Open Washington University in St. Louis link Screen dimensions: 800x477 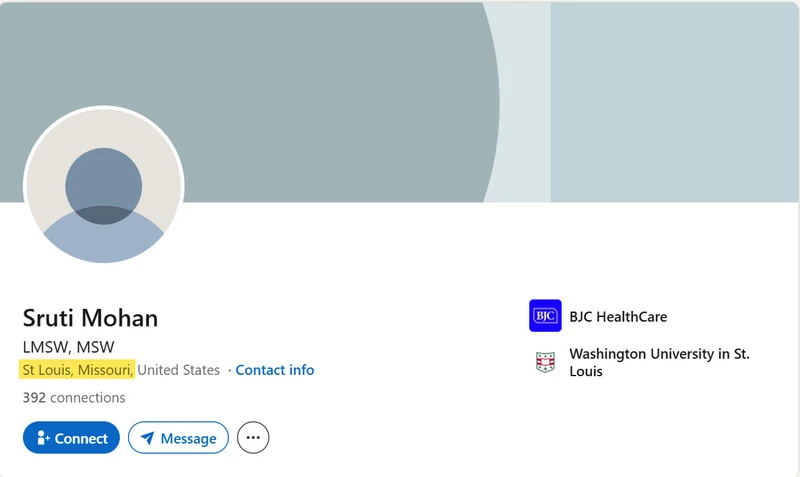(659, 362)
